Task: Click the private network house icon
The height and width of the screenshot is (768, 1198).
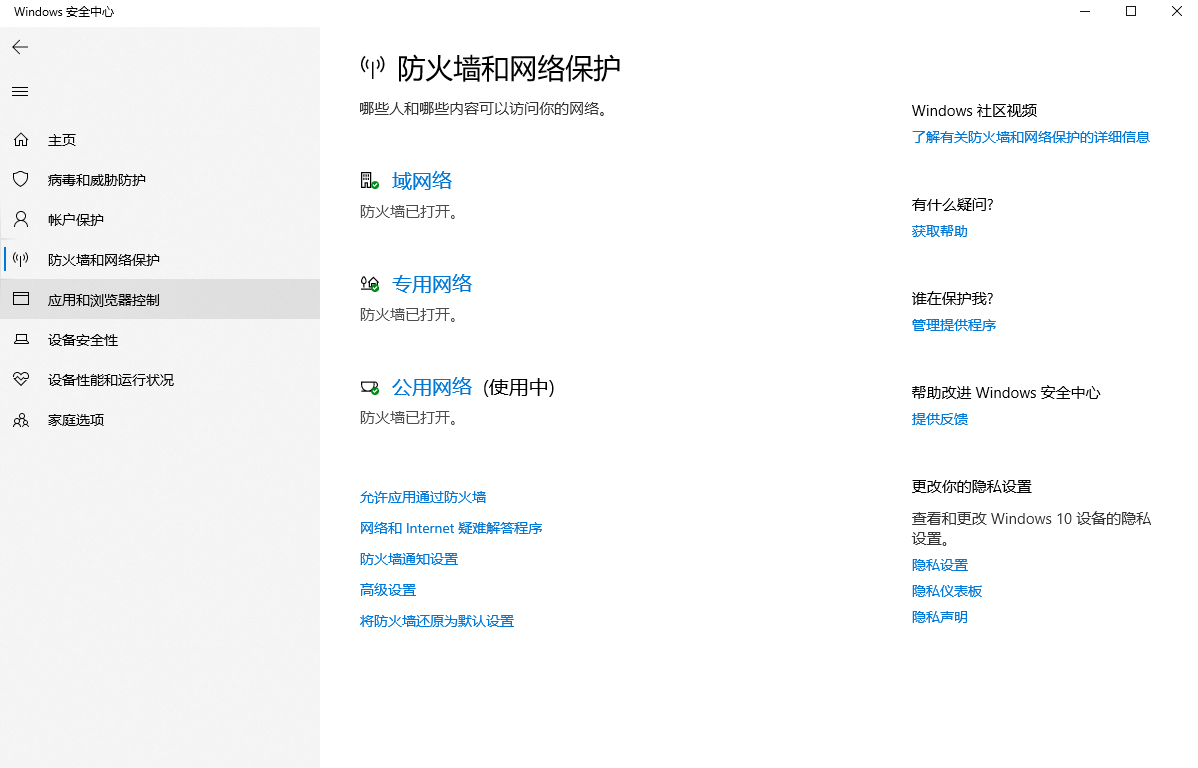Action: [370, 284]
